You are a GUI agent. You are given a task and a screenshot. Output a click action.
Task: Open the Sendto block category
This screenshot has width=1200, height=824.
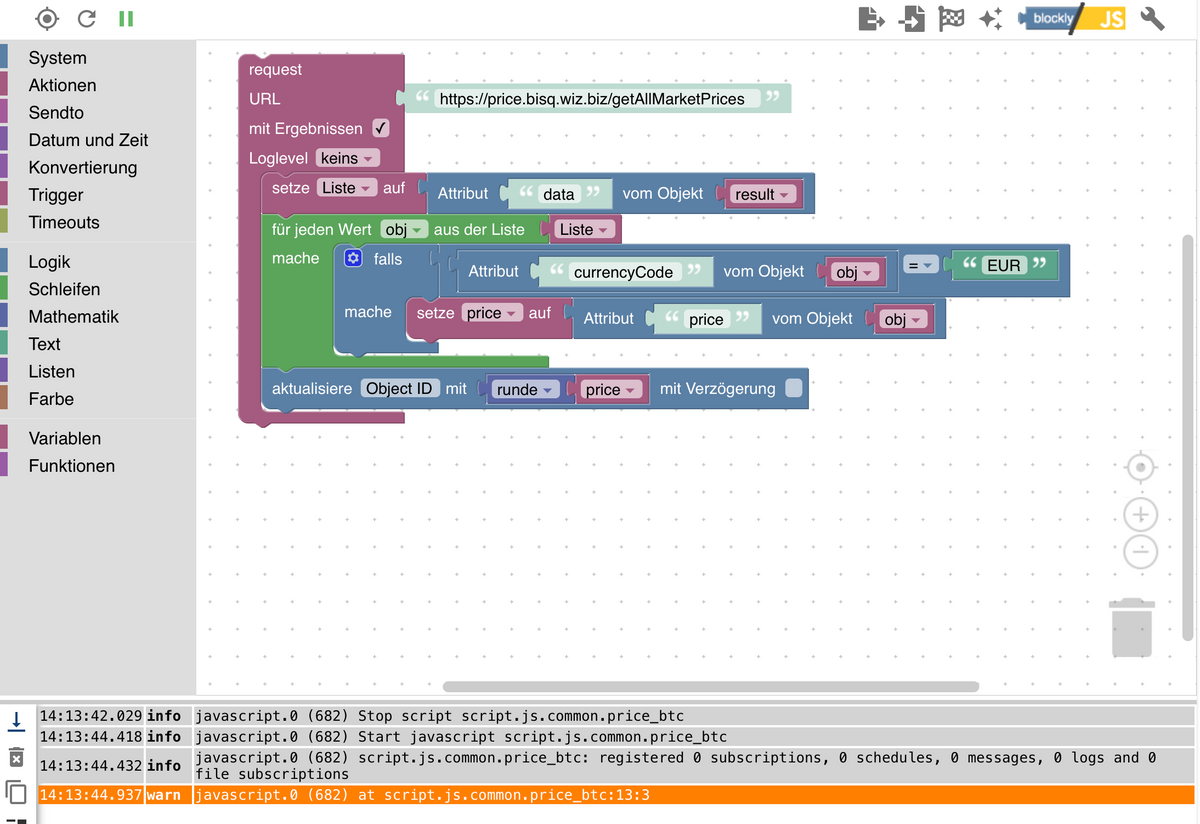[56, 113]
